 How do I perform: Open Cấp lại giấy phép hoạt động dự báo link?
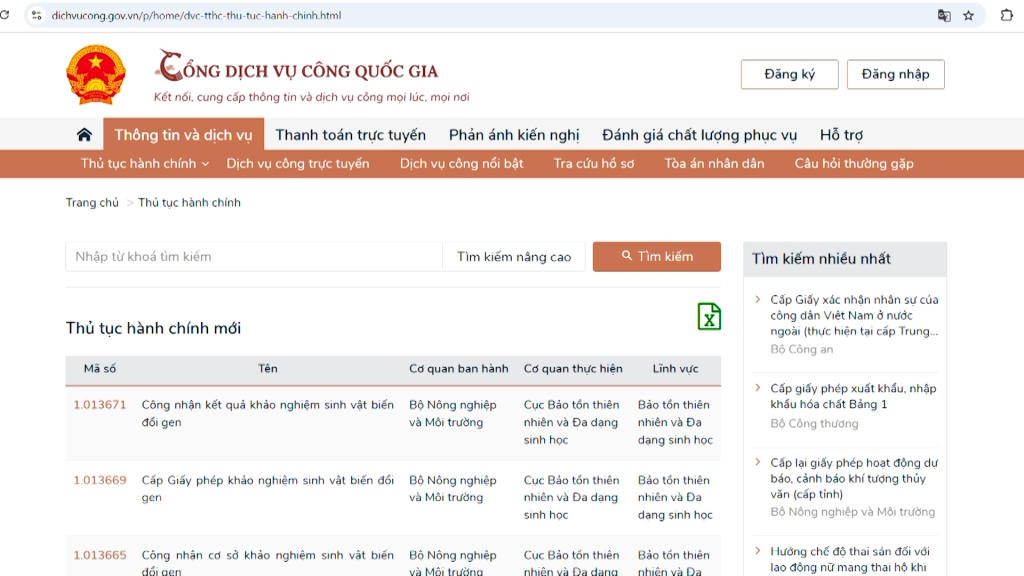click(x=854, y=479)
